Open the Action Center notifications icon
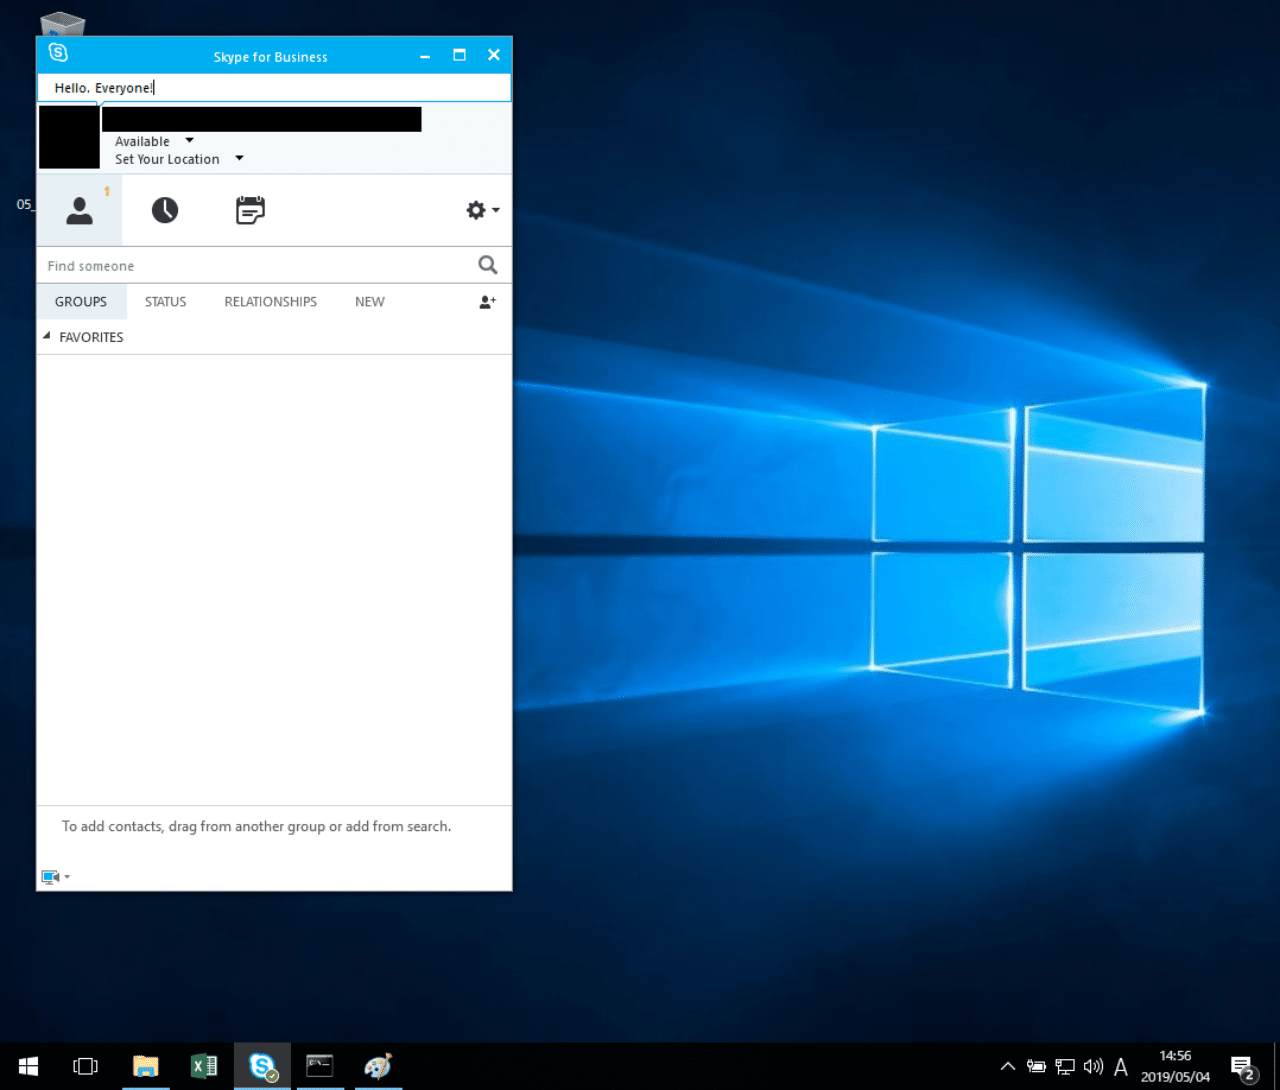Screen dimensions: 1280x1090 pos(1243,1067)
